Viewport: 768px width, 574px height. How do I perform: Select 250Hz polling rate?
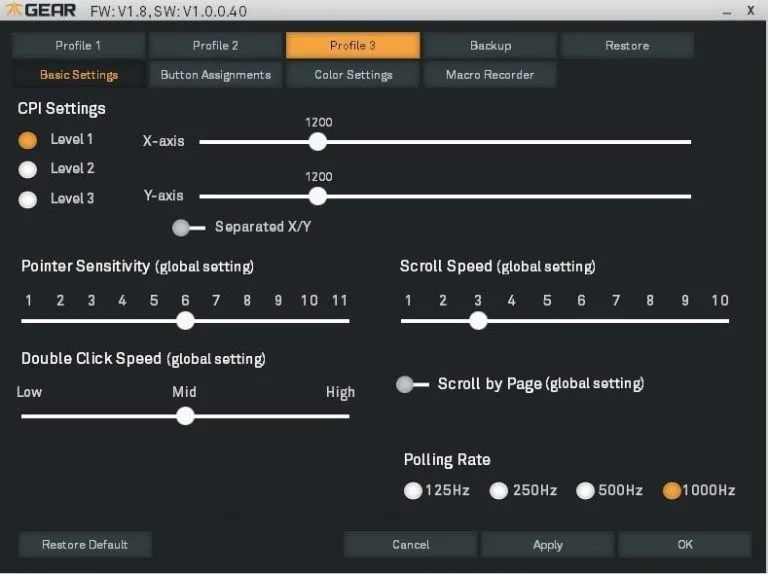[x=499, y=490]
